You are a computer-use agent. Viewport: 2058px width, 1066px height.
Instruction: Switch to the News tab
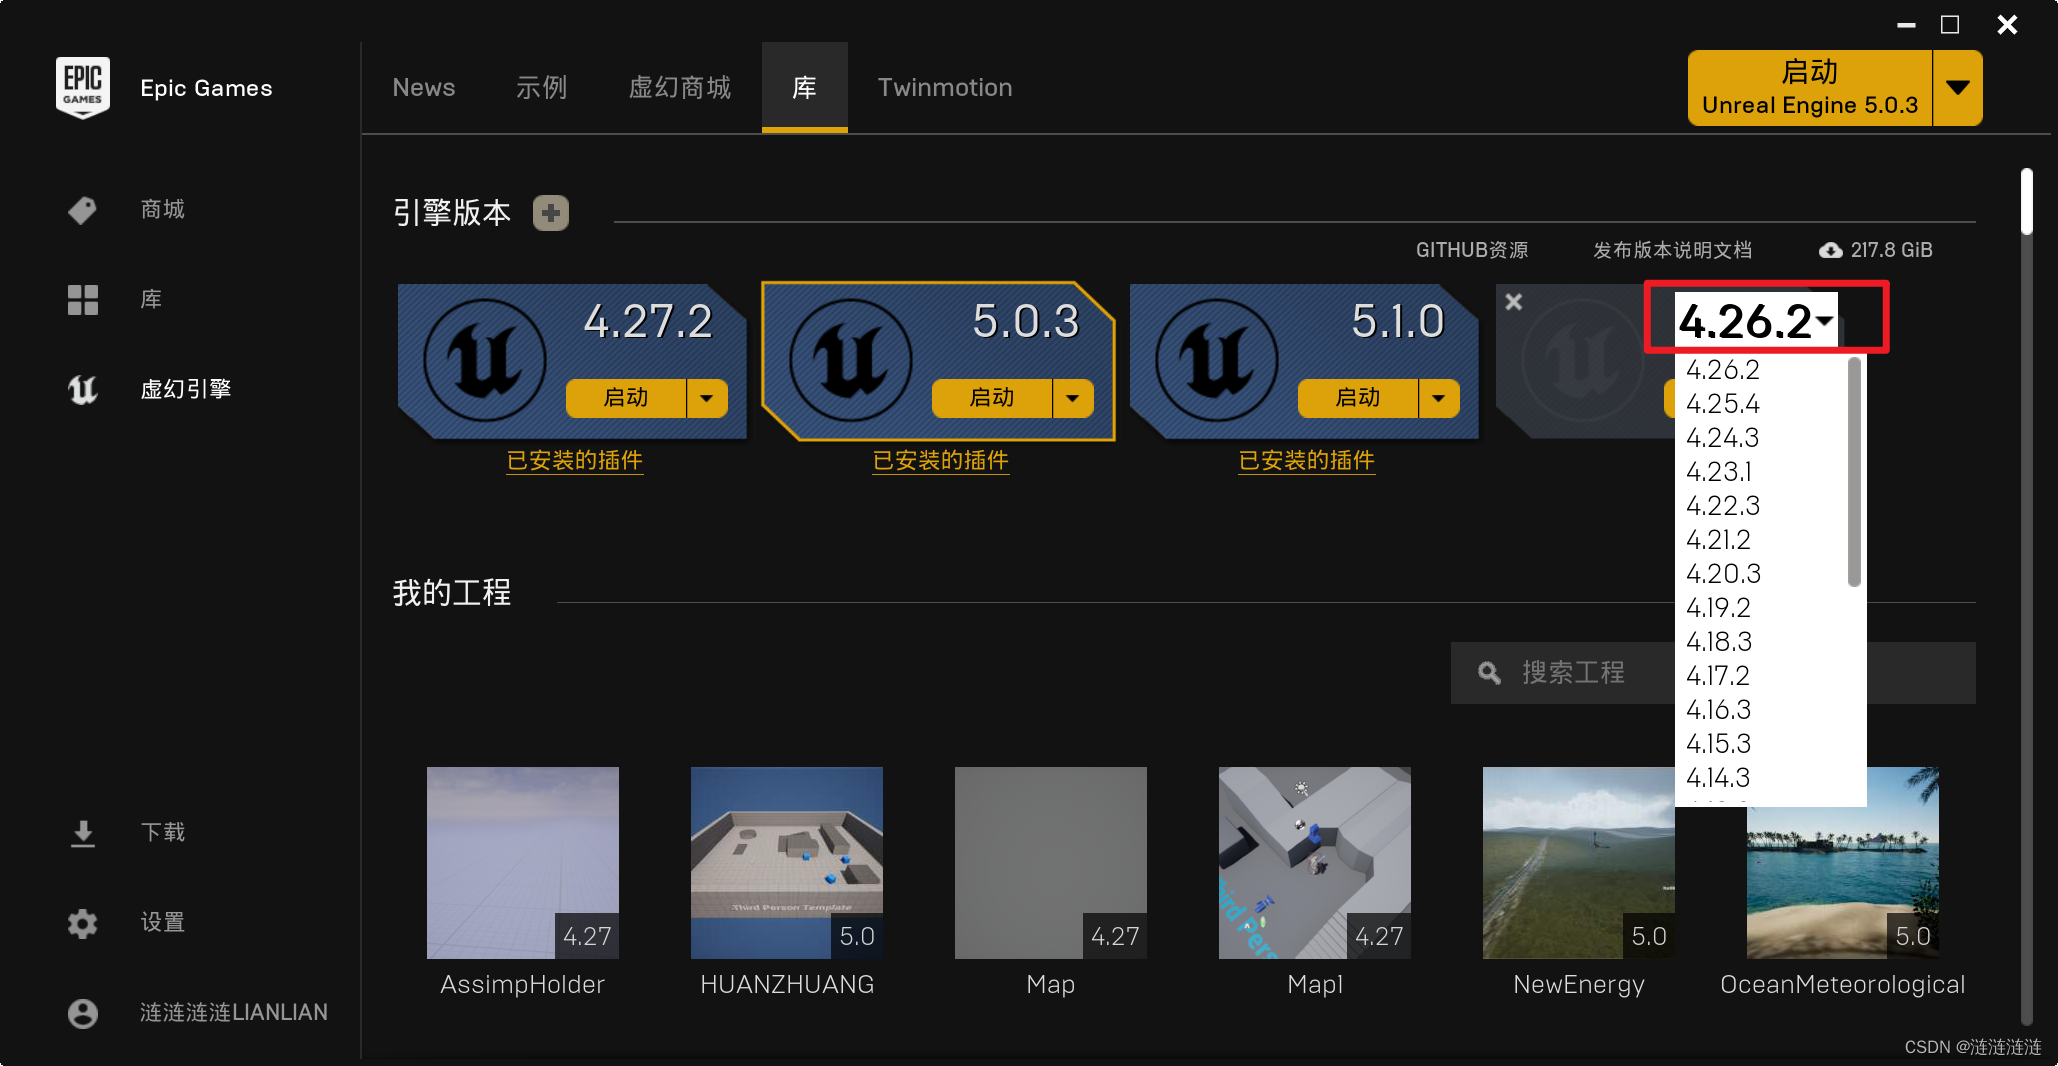point(424,88)
